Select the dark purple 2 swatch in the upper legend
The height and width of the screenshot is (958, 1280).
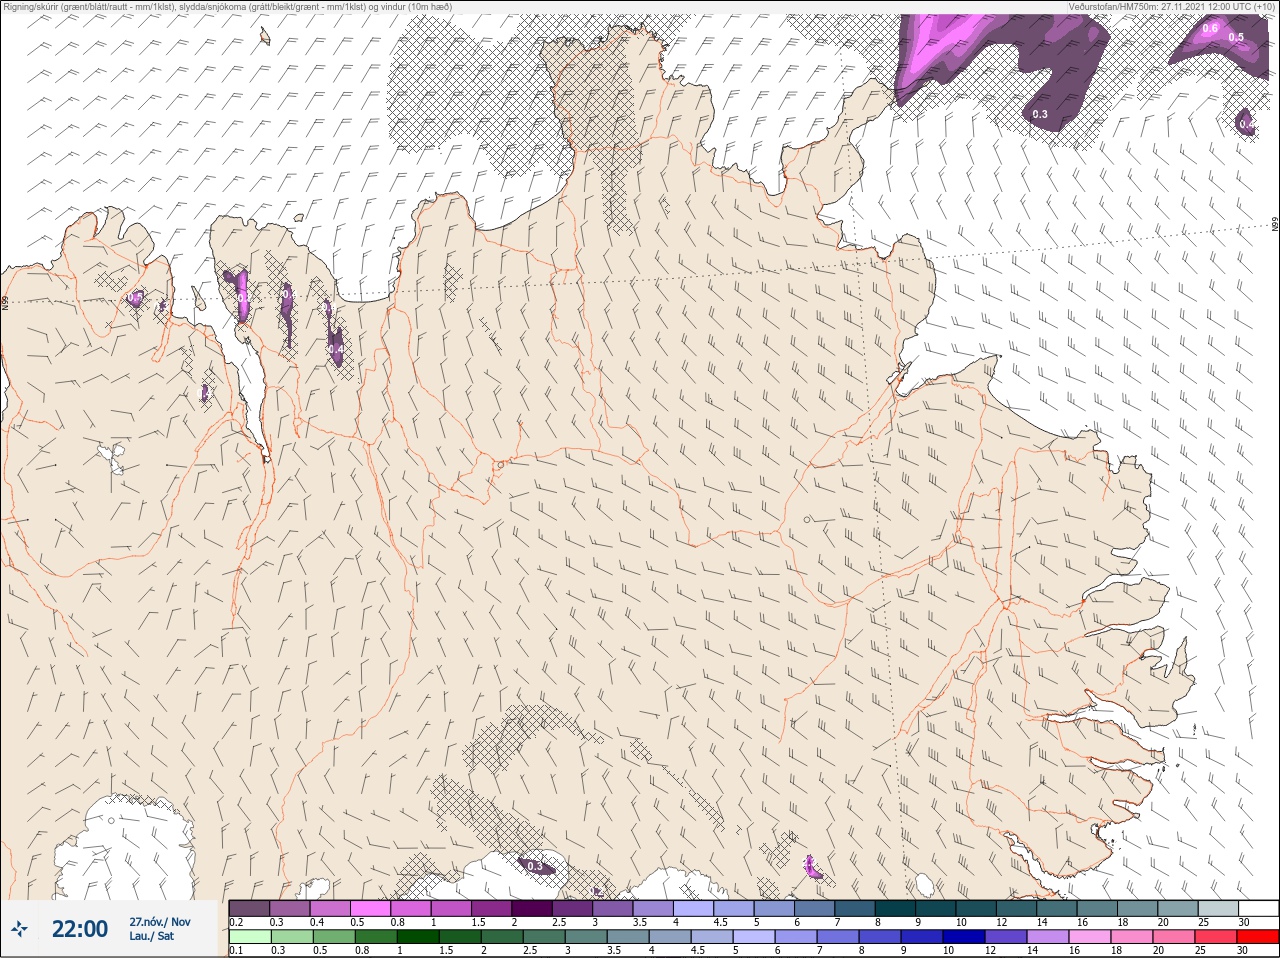coord(532,908)
